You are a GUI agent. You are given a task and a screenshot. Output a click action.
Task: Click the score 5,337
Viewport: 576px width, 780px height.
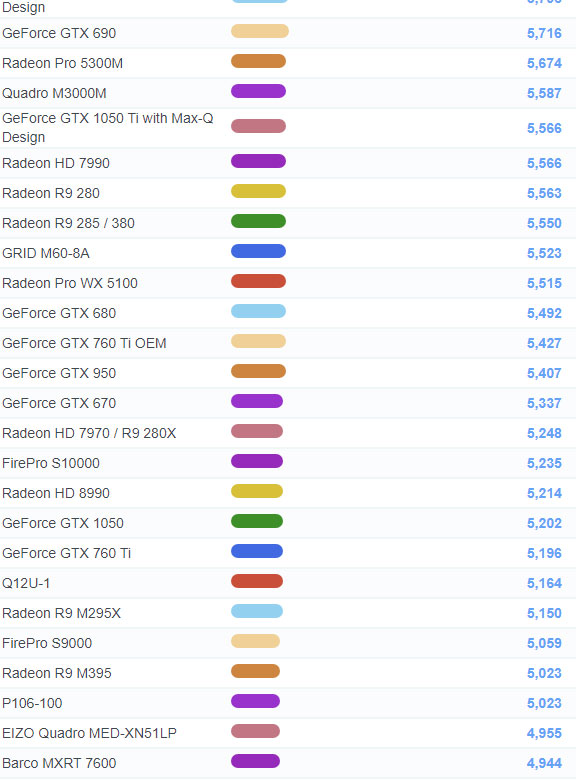click(544, 403)
